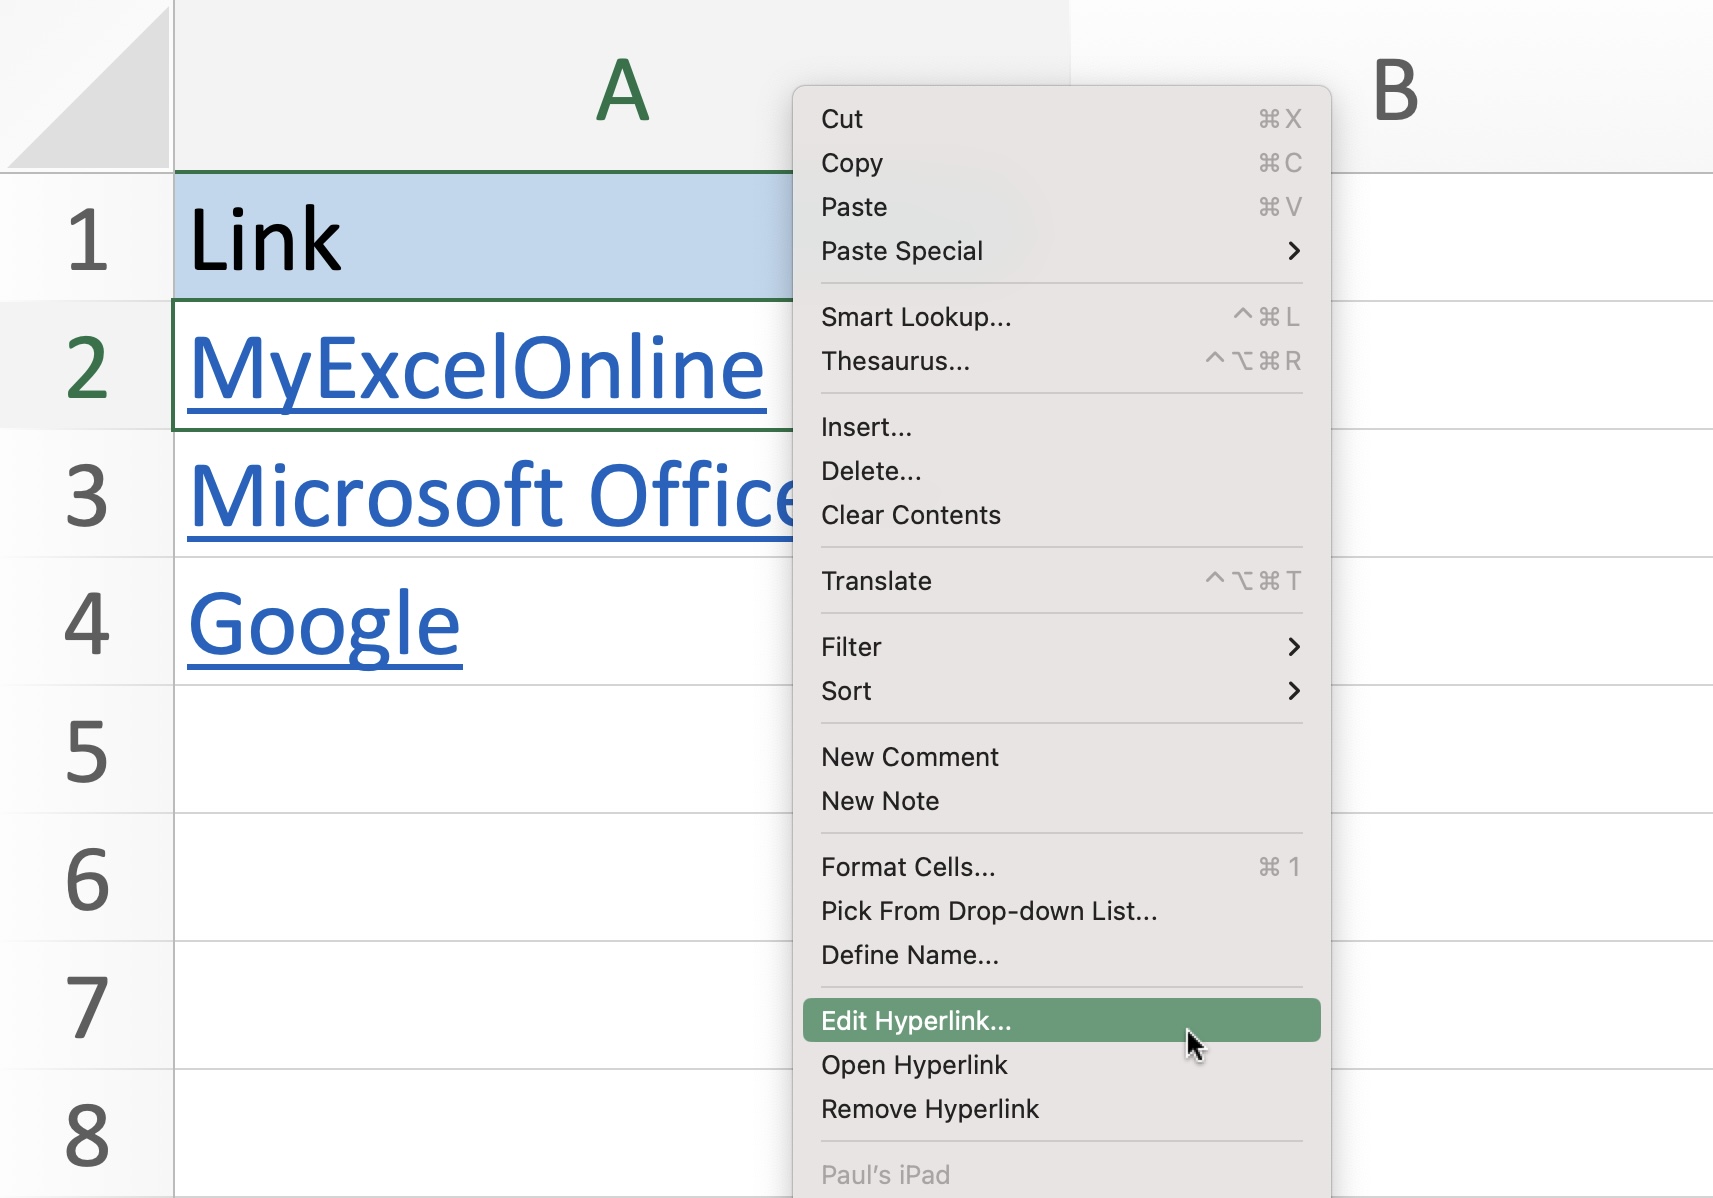The height and width of the screenshot is (1198, 1713).
Task: Add a New Comment via menu
Action: (x=1061, y=757)
